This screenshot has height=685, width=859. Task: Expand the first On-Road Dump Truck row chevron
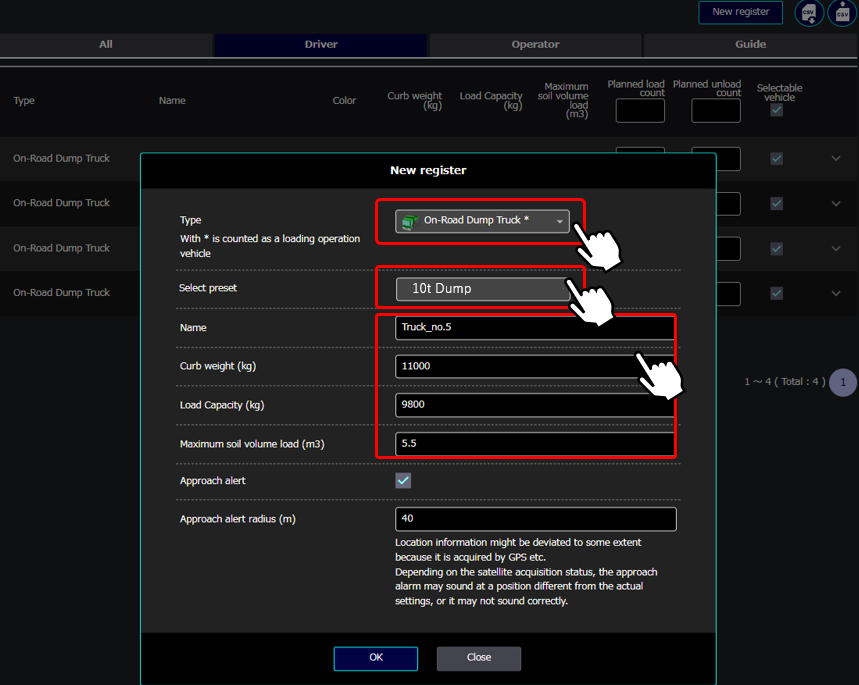pyautogui.click(x=836, y=159)
